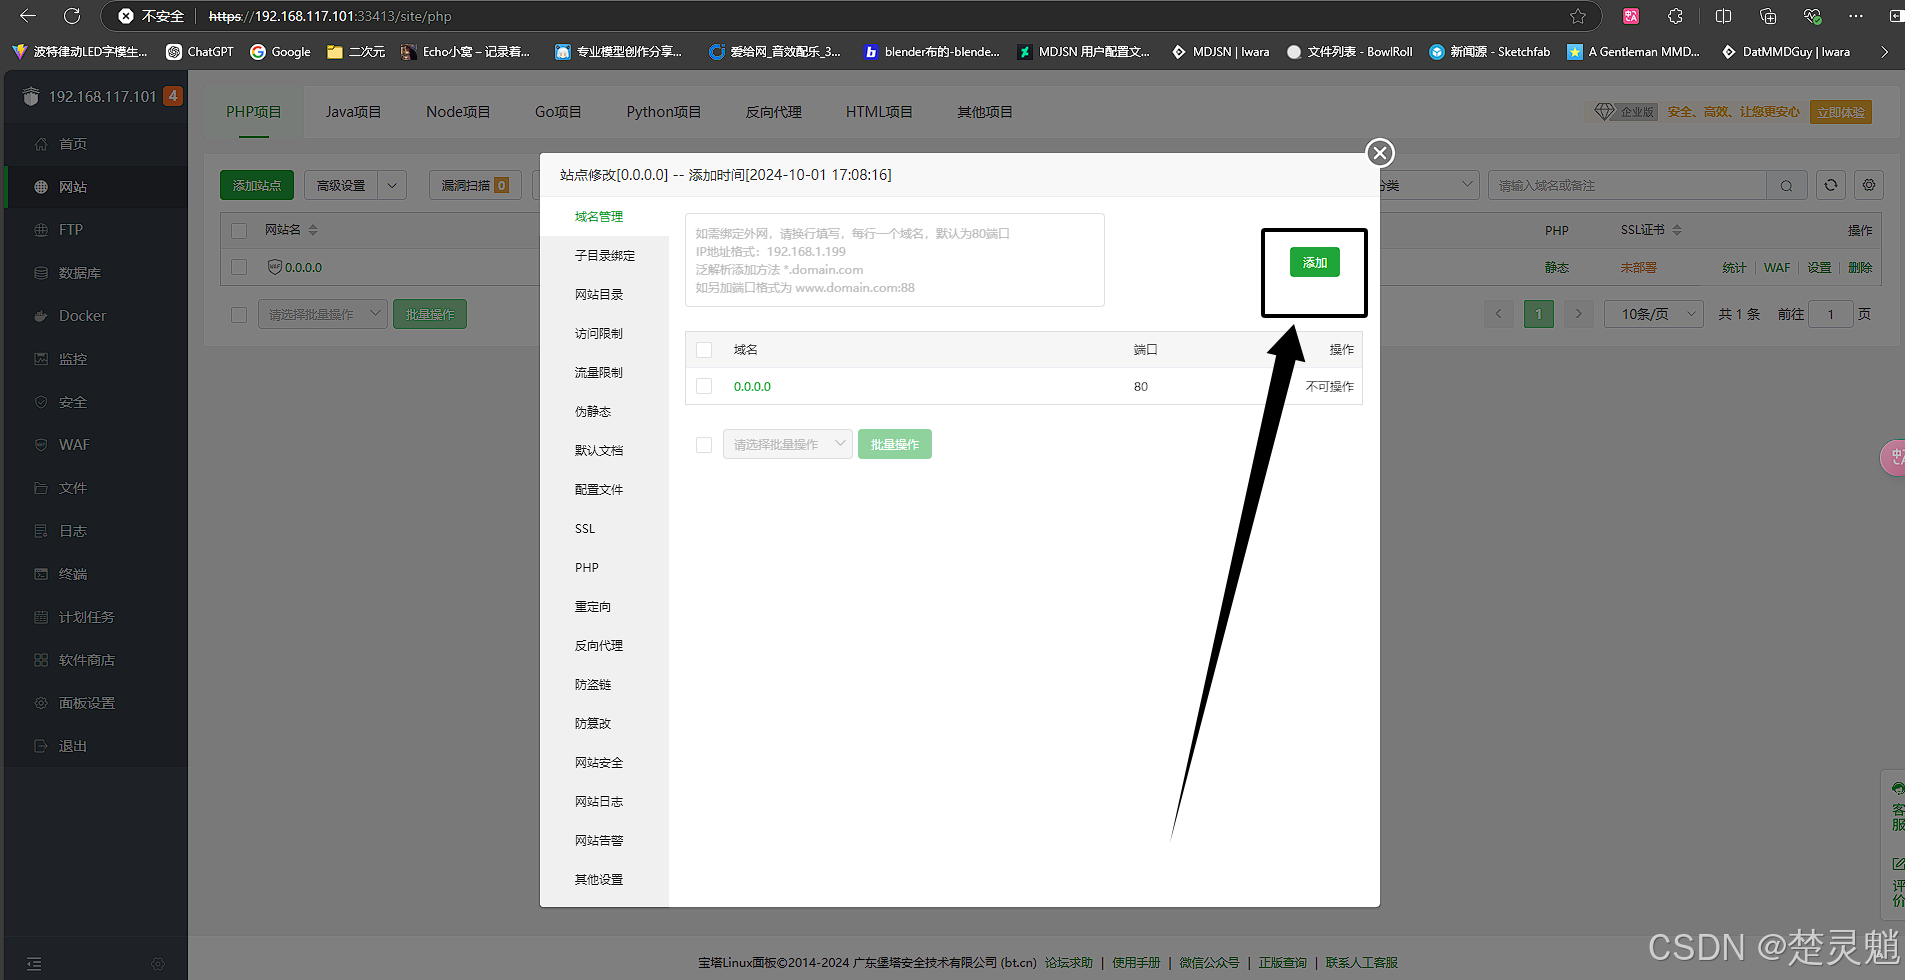Open the Google bookmark
Image resolution: width=1905 pixels, height=980 pixels.
(x=281, y=52)
